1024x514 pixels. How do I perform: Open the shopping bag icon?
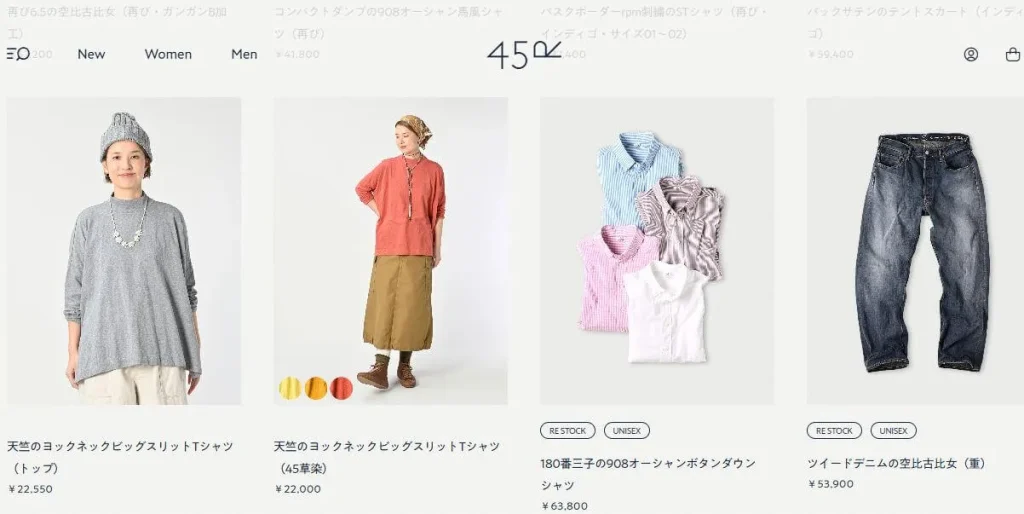tap(1012, 54)
